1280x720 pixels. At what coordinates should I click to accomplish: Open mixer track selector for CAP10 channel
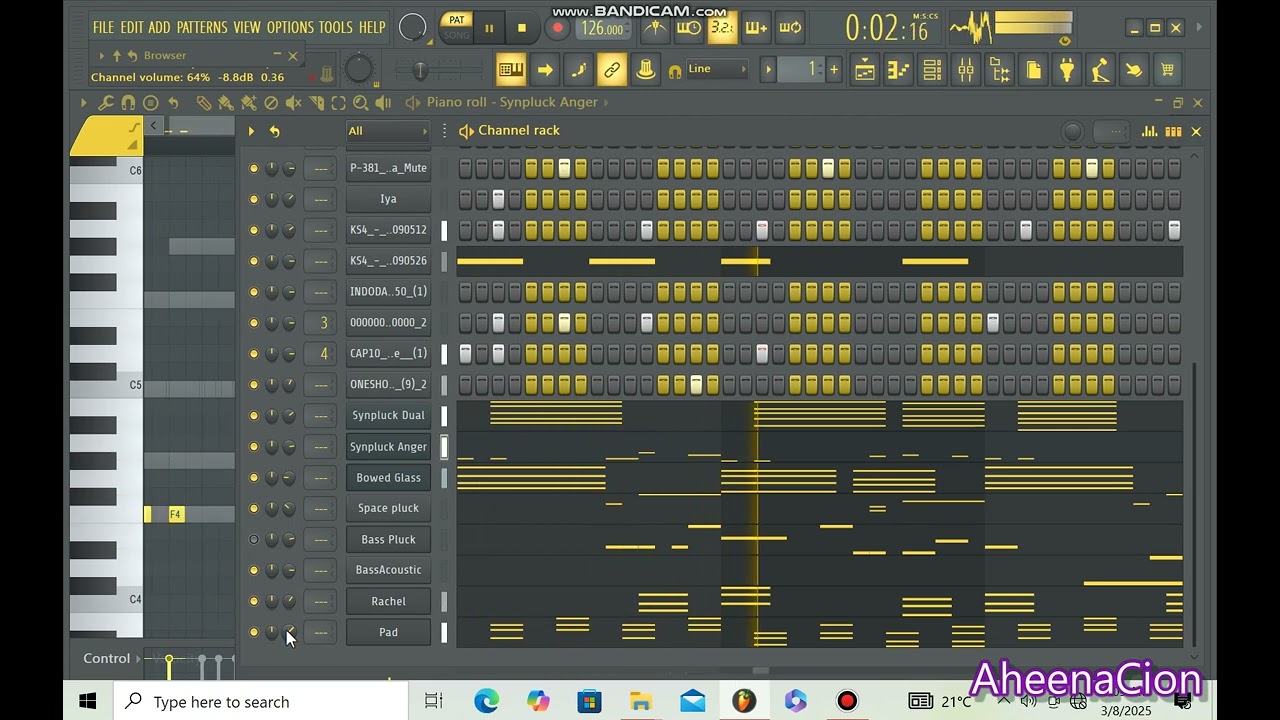[322, 353]
